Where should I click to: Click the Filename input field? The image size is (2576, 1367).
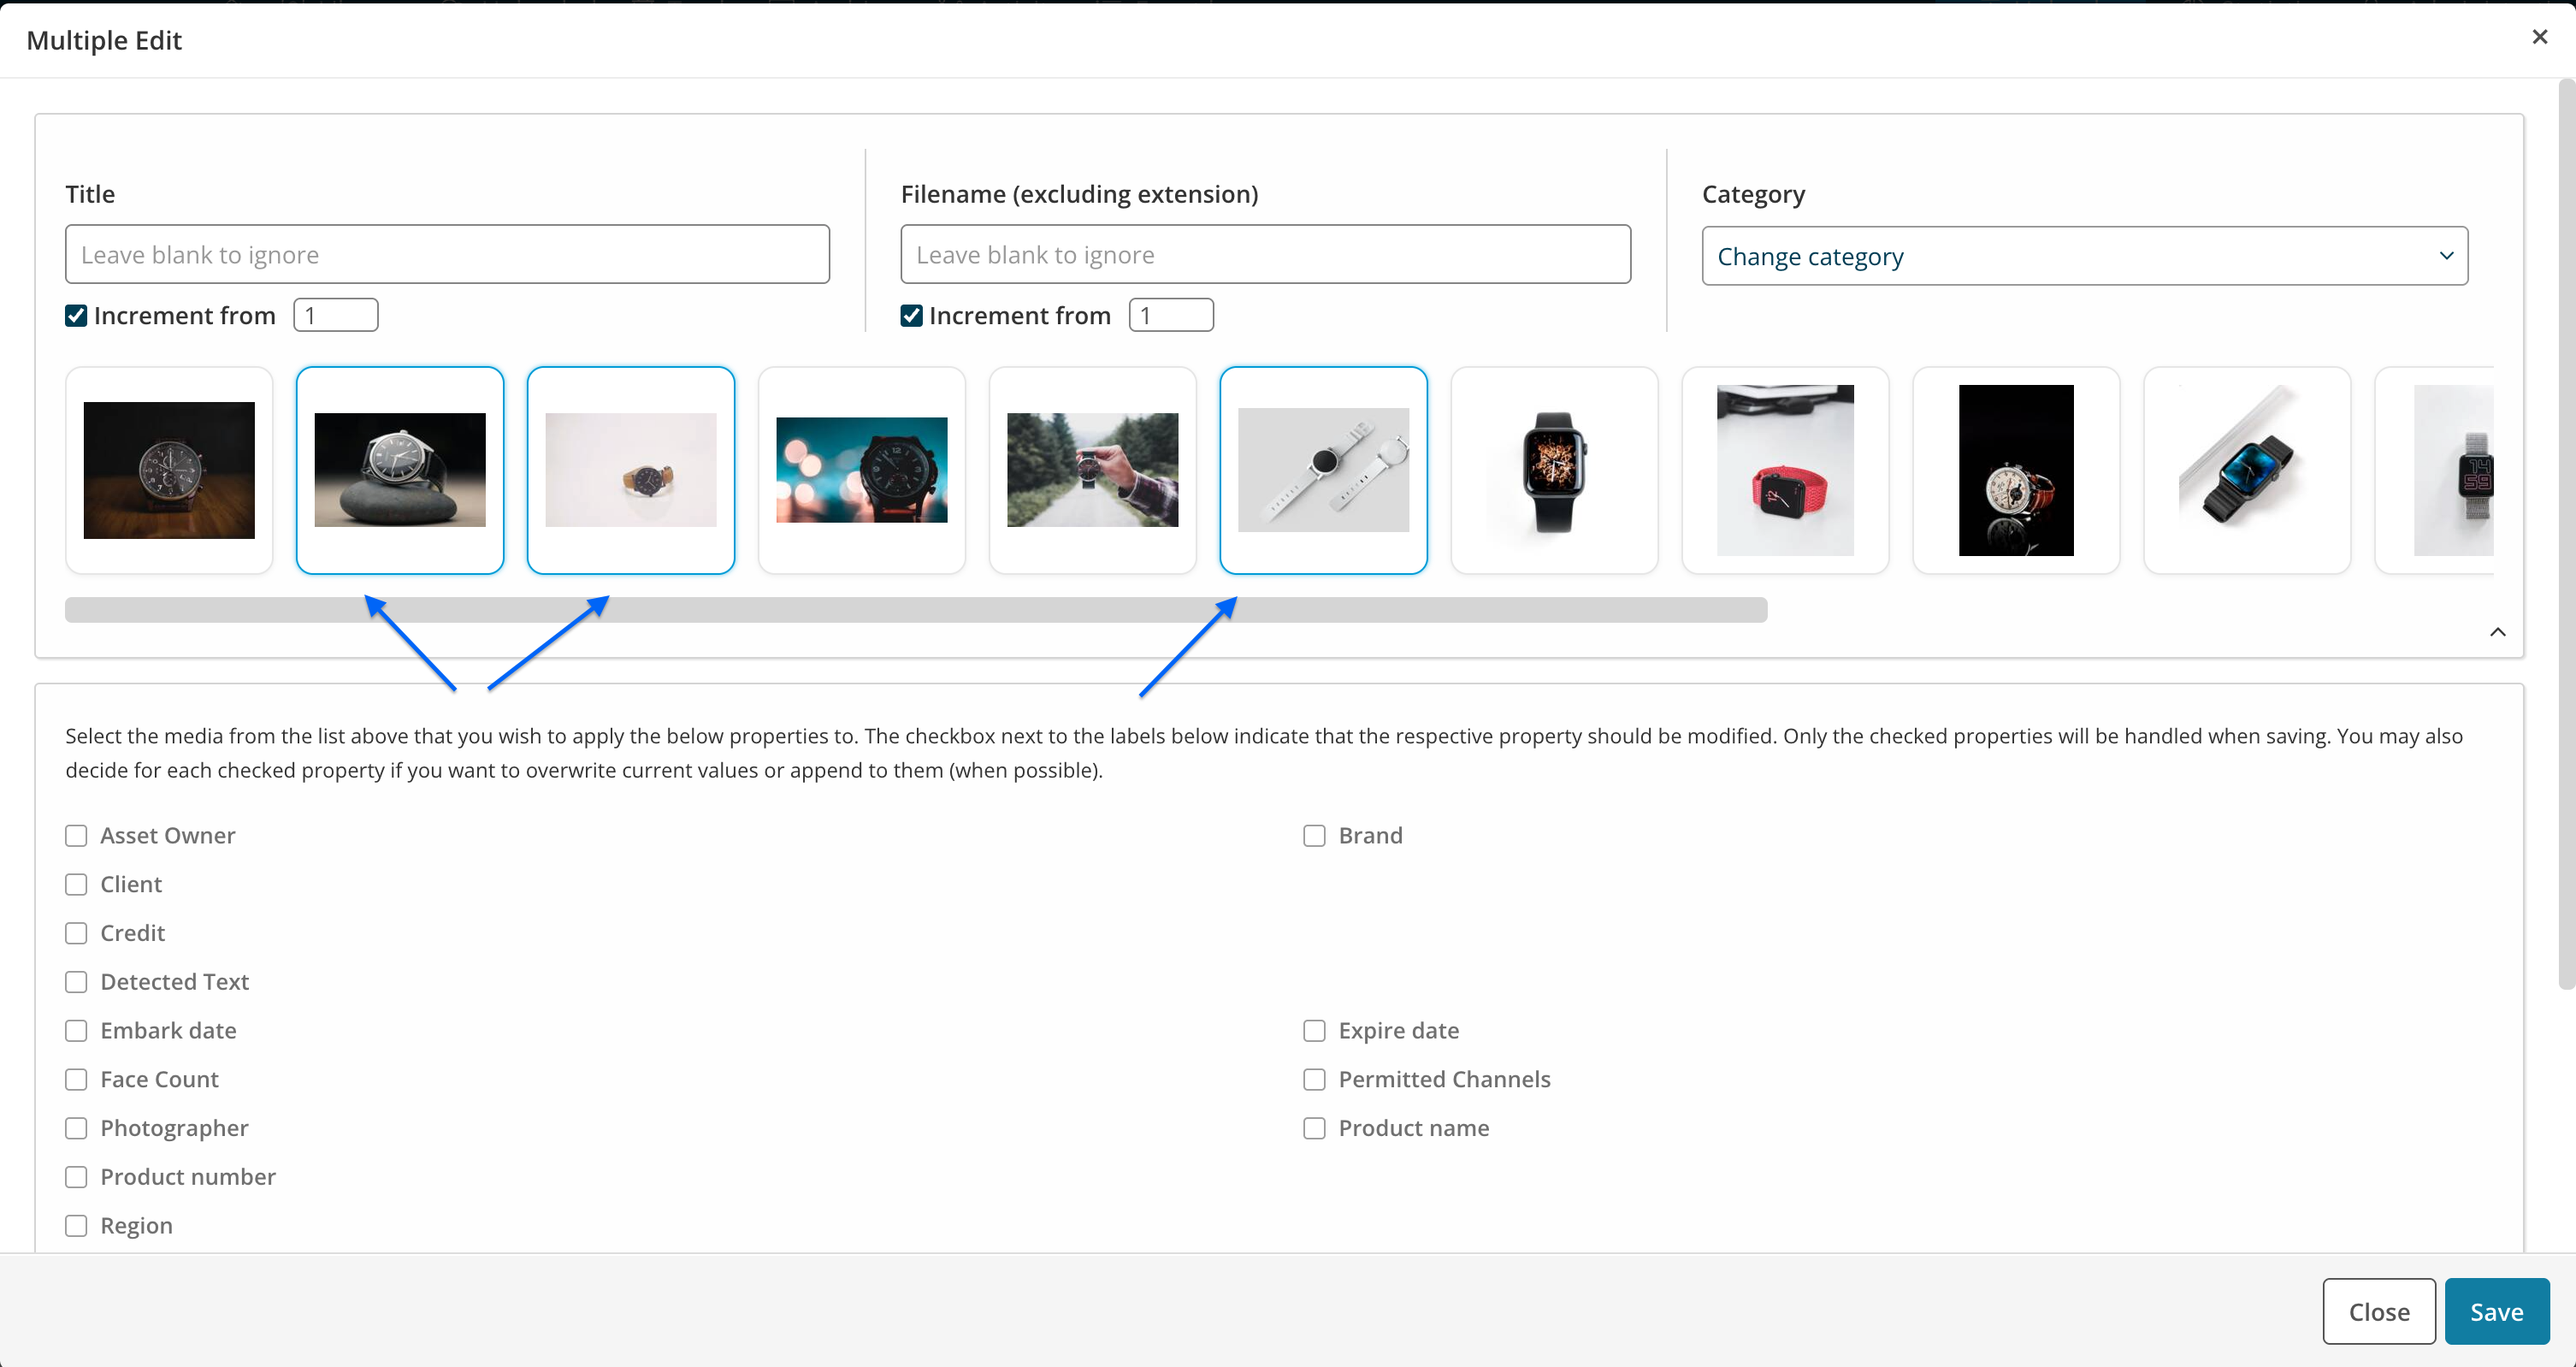[1265, 254]
